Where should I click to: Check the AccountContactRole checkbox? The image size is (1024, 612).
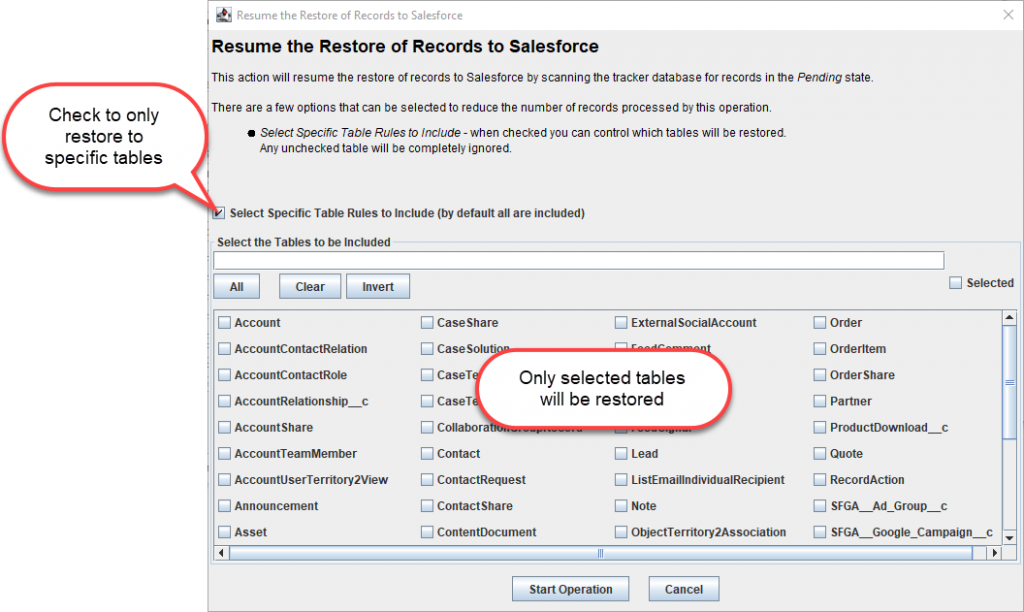click(x=225, y=375)
